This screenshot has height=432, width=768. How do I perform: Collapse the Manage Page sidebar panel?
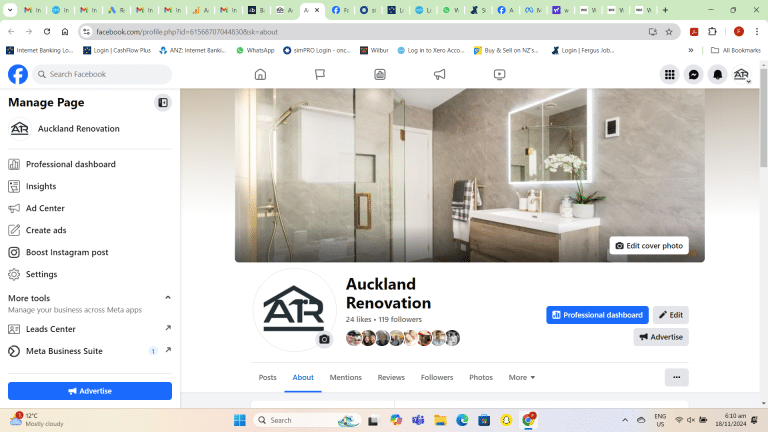(162, 102)
